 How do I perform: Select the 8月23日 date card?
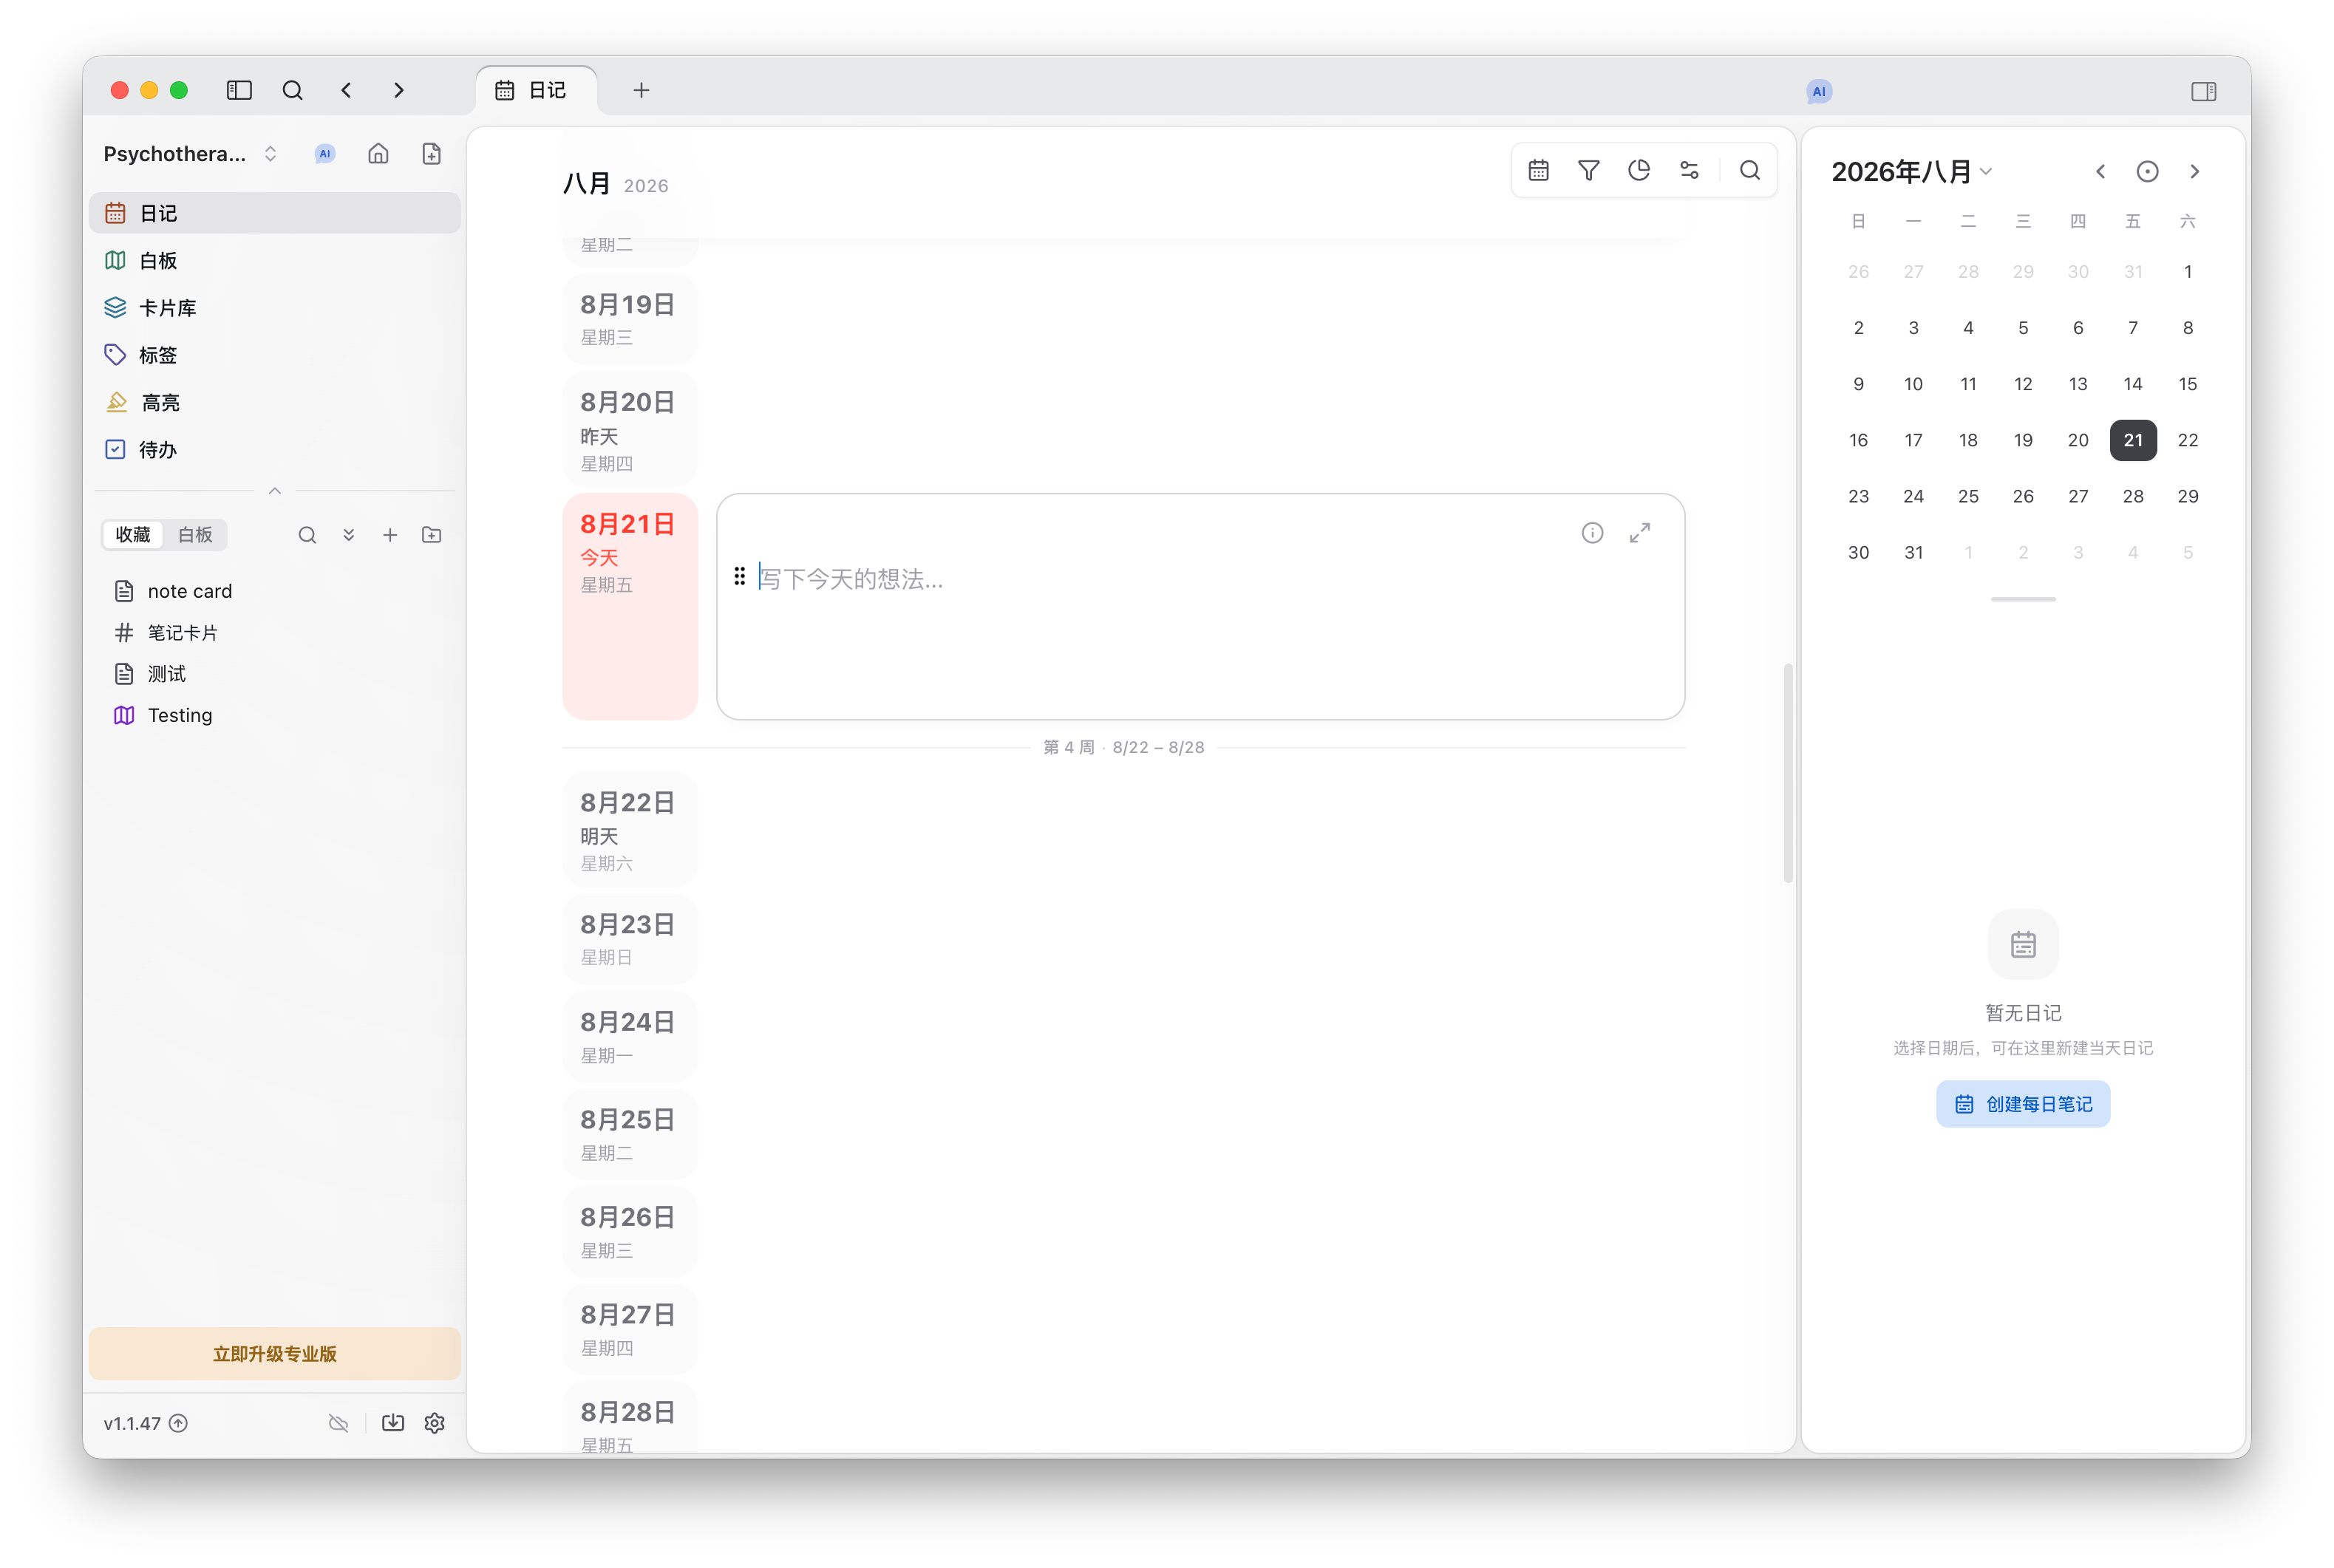(630, 939)
